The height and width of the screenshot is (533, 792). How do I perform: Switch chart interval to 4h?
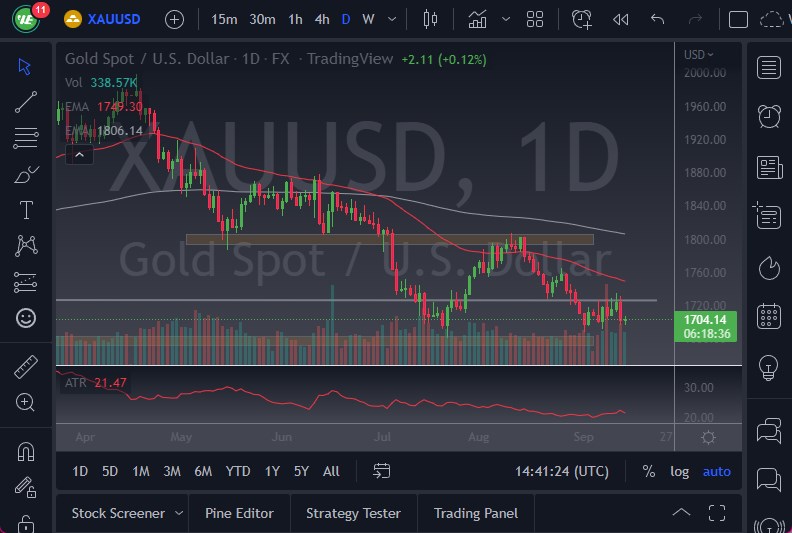321,19
